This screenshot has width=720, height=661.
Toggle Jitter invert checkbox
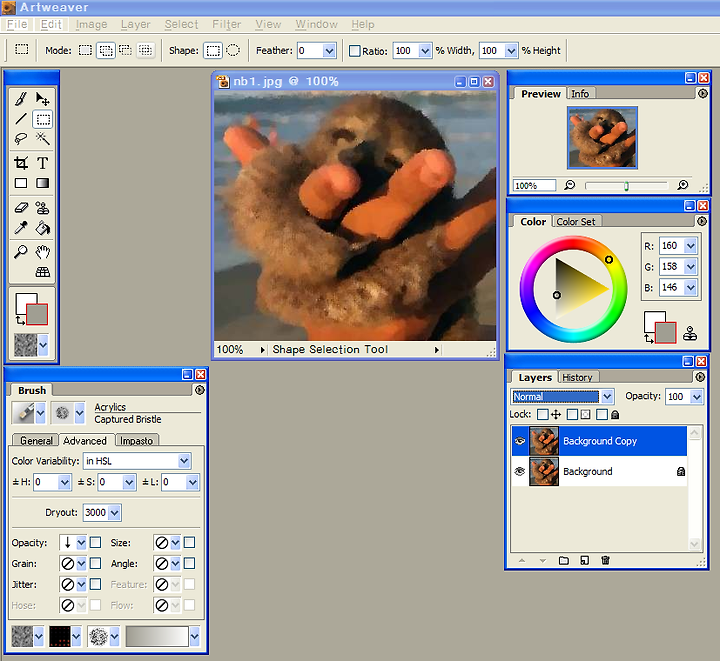tap(96, 584)
